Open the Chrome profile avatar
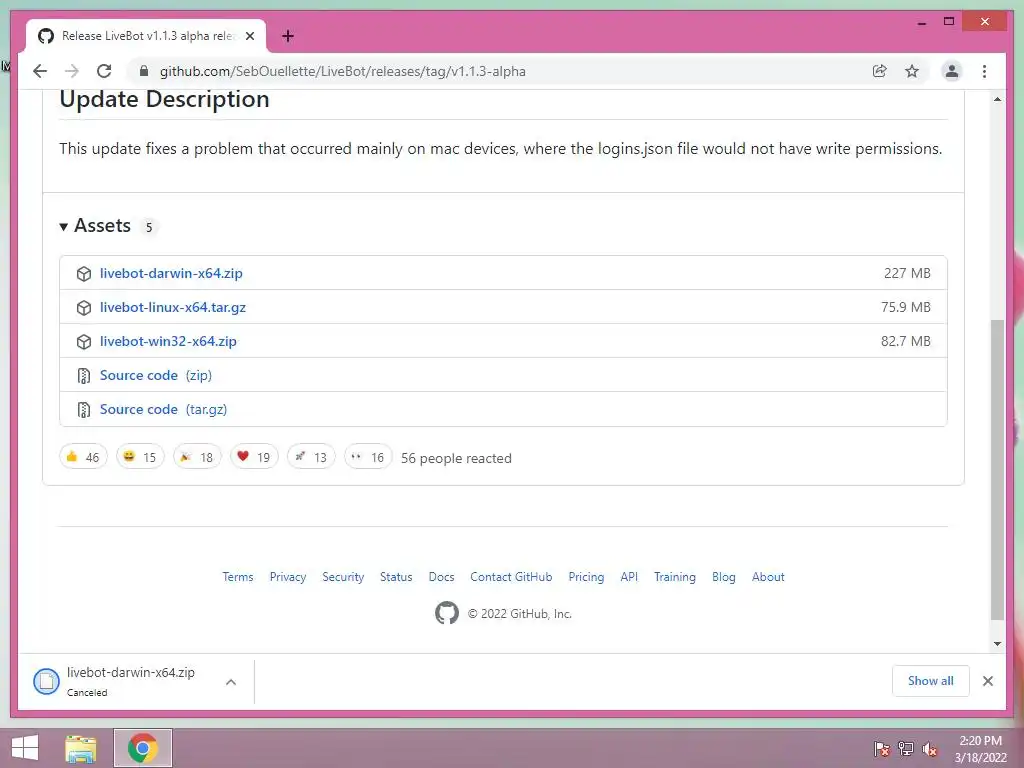 pos(952,71)
